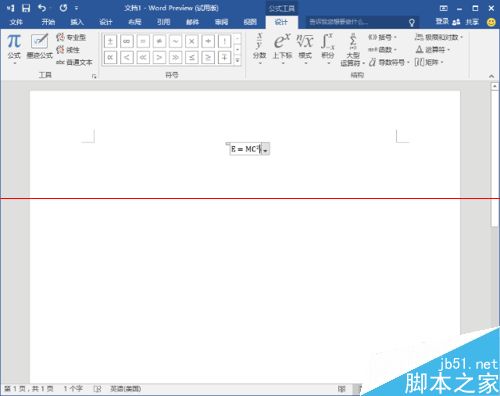Viewport: 500px width, 396px height.
Task: Move the symbols gallery up one row
Action: click(x=237, y=38)
